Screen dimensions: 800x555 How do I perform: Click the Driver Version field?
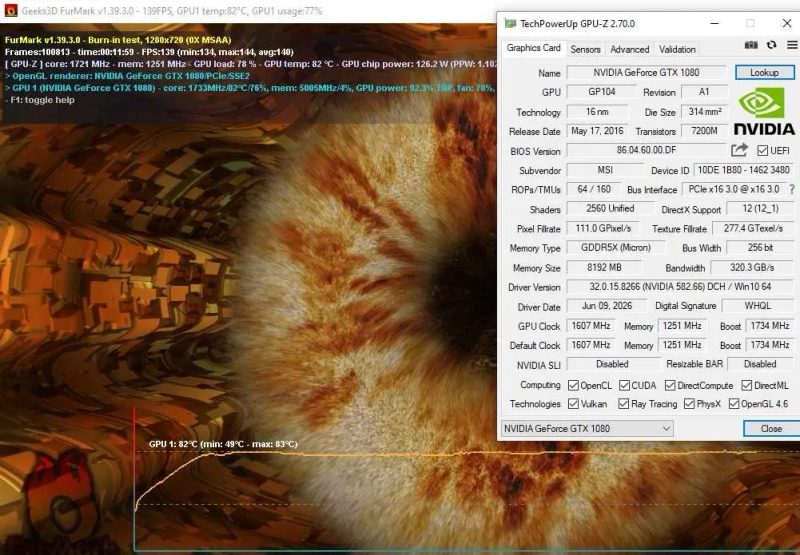[x=680, y=287]
